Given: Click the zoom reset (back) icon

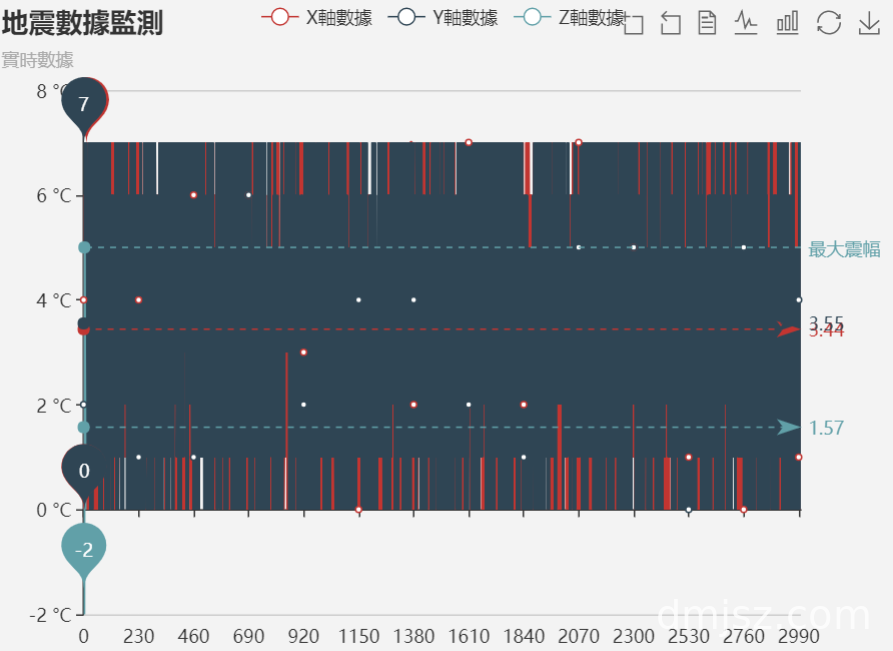Looking at the screenshot, I should pos(671,23).
